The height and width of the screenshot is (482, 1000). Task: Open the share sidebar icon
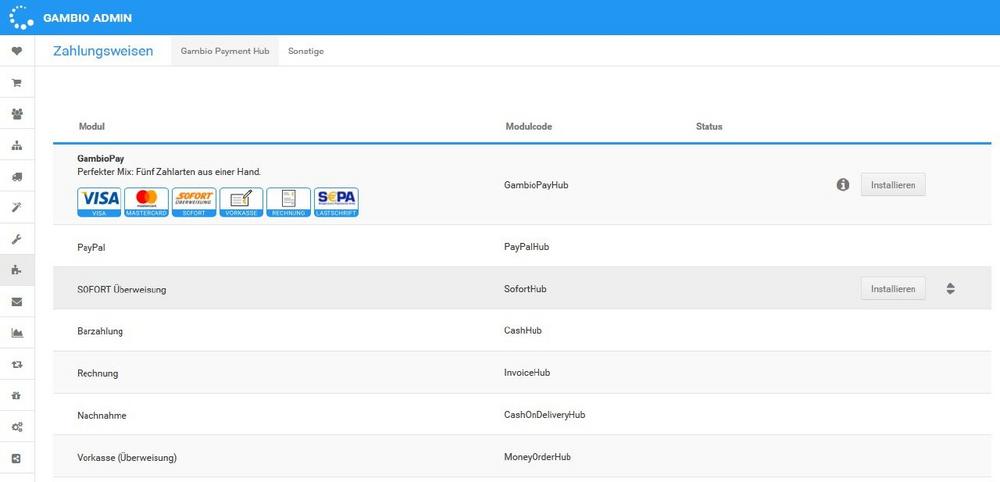tap(17, 458)
